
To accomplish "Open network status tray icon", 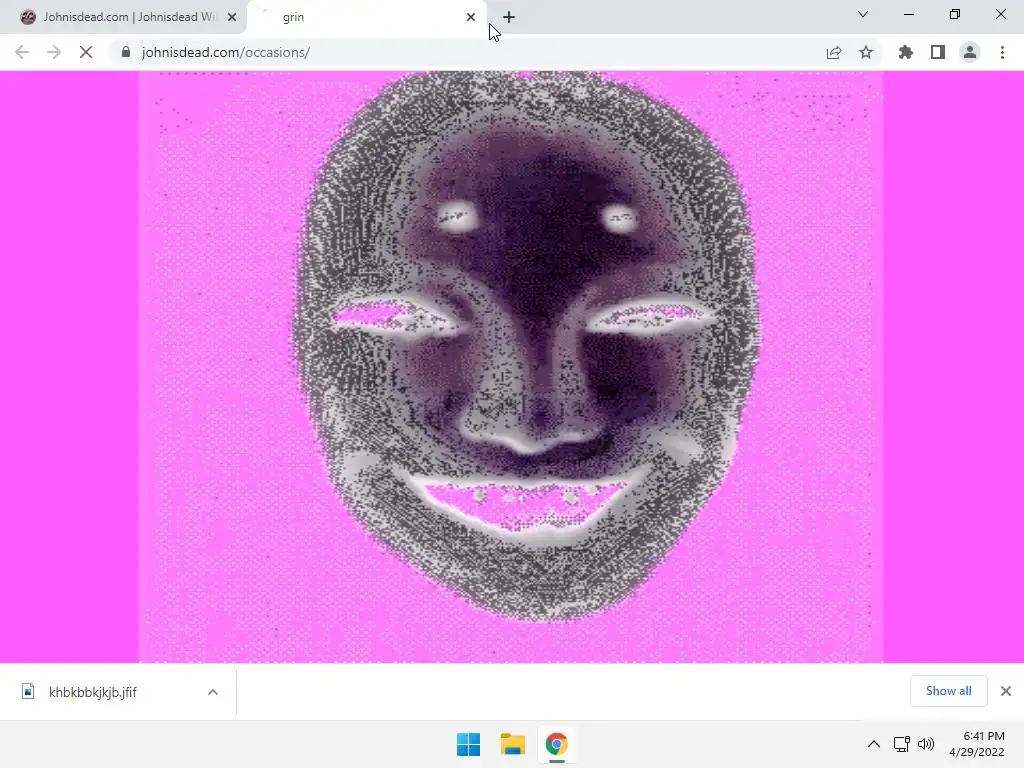I will pos(902,744).
